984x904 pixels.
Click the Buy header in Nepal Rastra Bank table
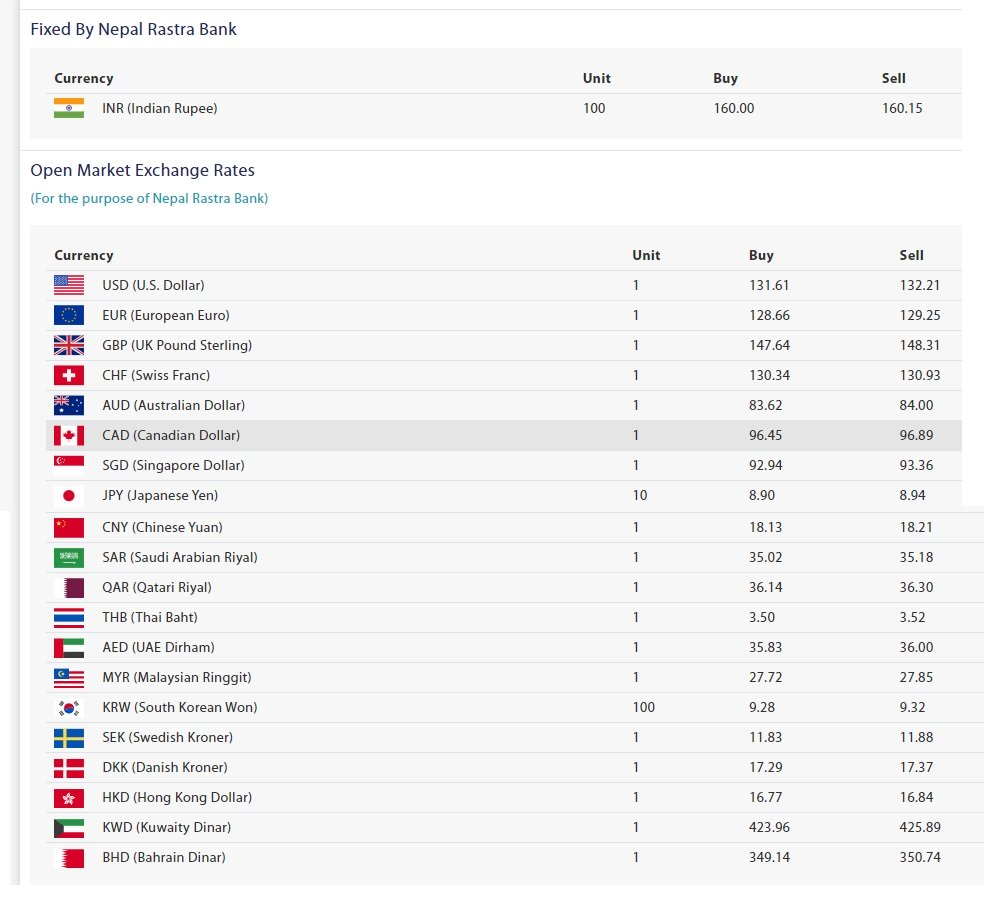click(725, 78)
